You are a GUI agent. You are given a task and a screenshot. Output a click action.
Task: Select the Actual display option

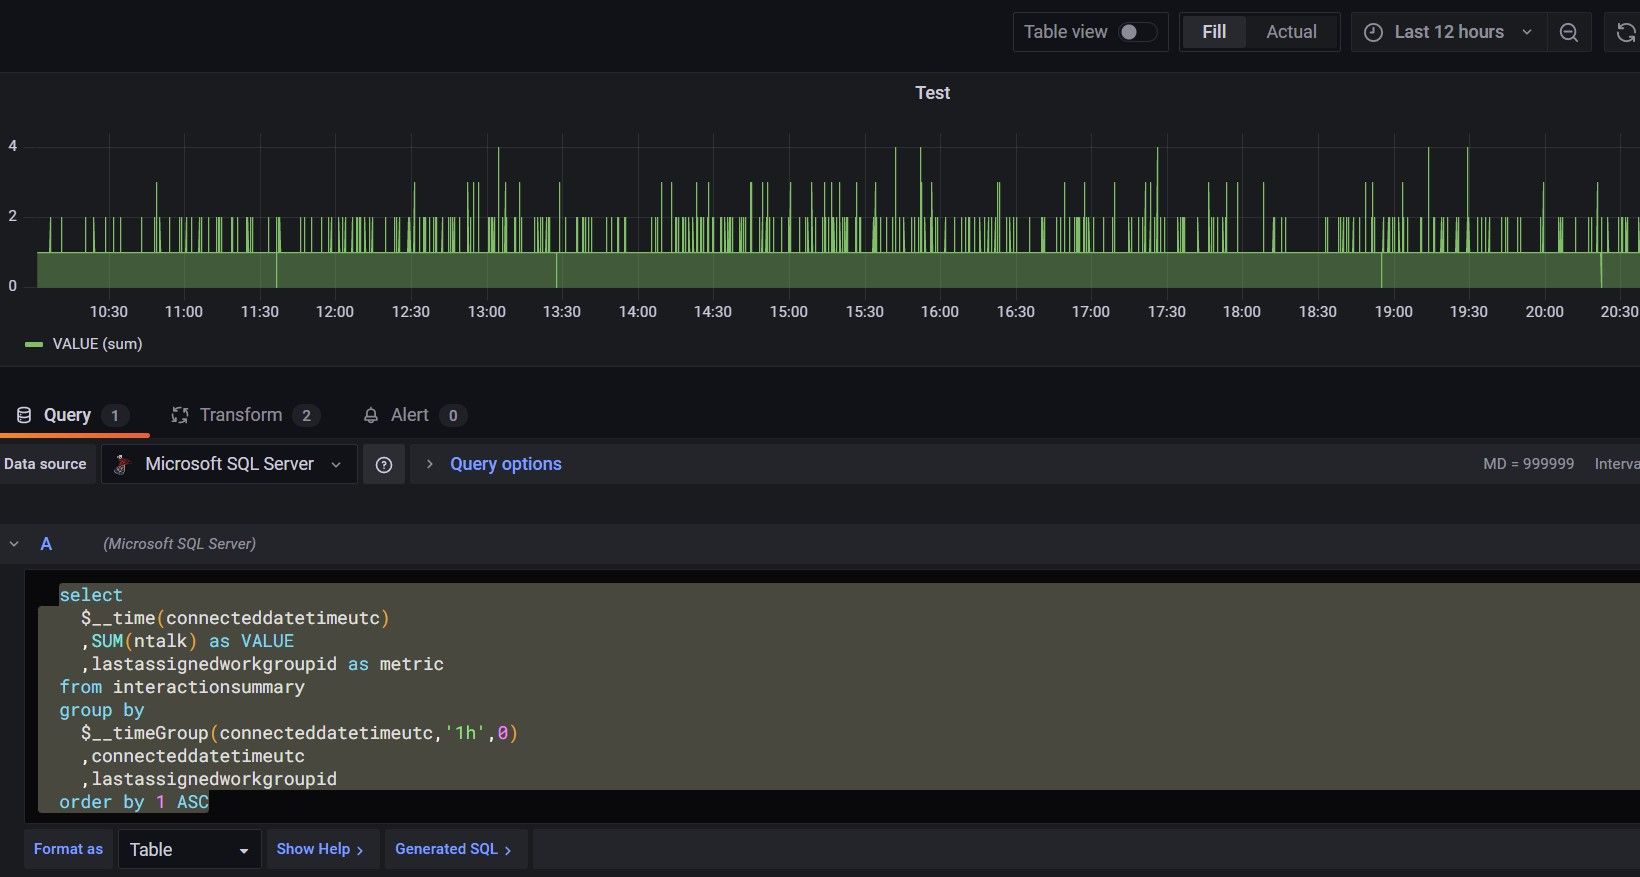tap(1291, 32)
